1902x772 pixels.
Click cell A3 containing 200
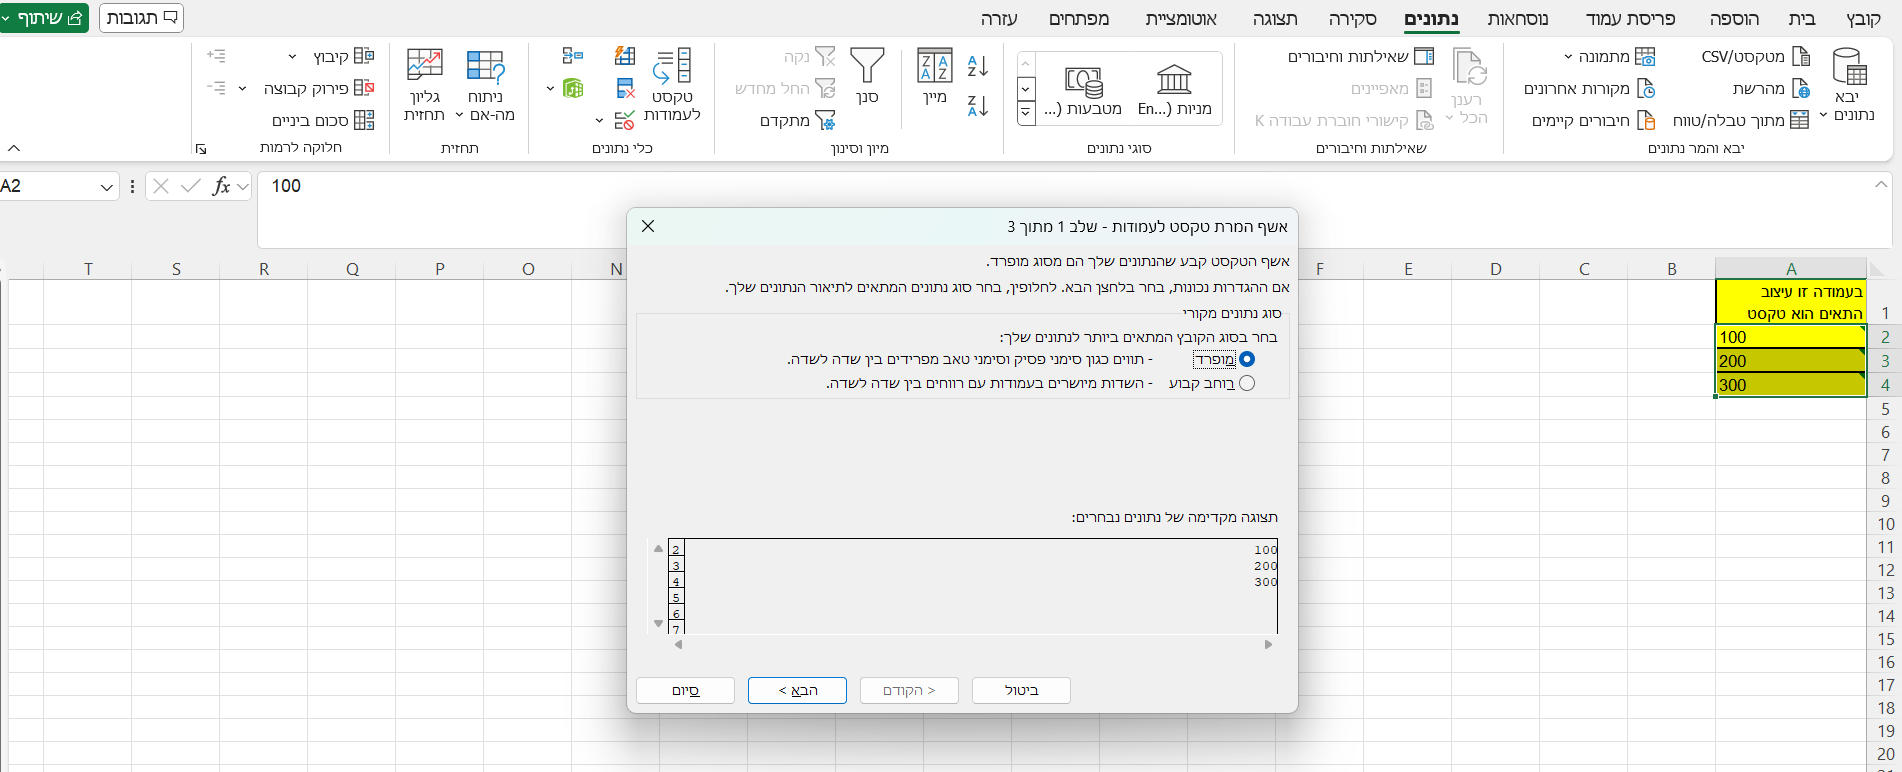(1791, 361)
